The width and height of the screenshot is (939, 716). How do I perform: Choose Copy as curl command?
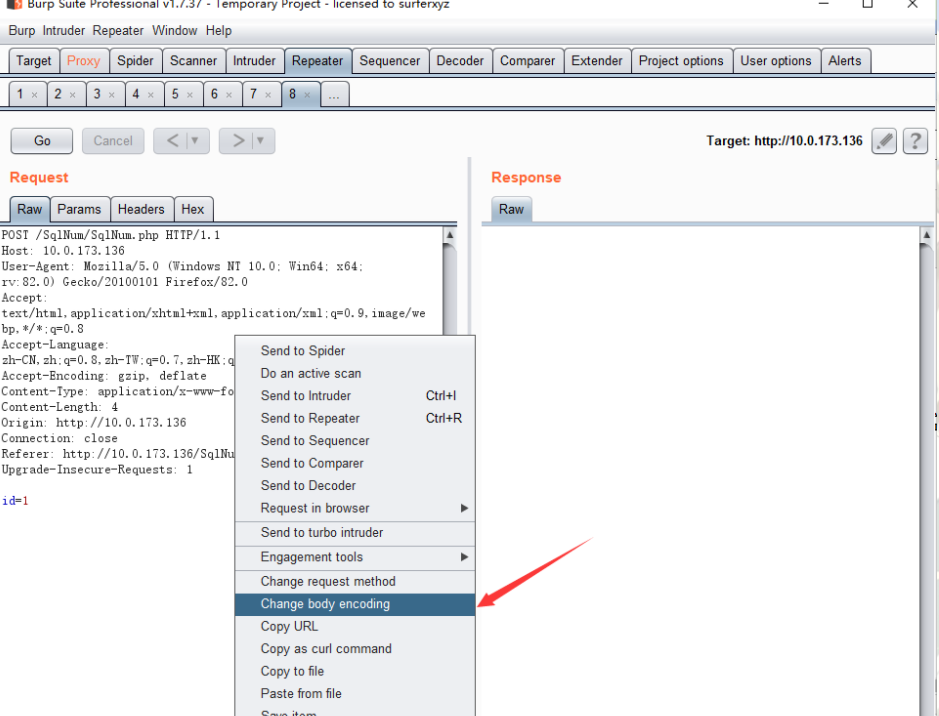click(355, 649)
